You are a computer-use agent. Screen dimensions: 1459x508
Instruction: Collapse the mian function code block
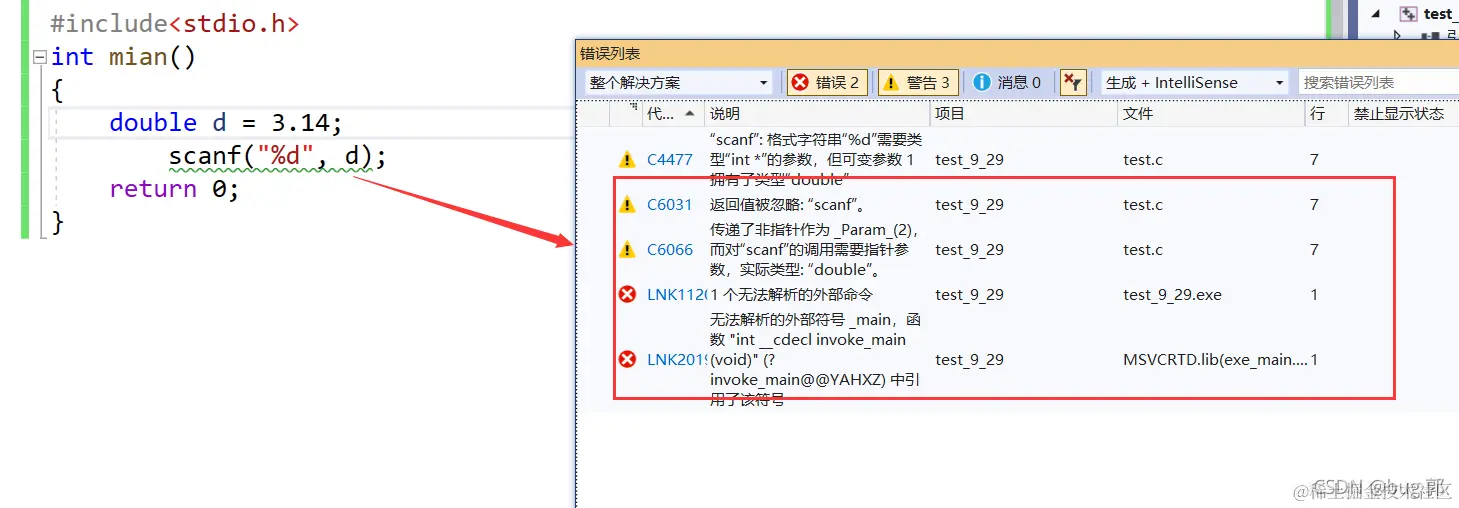(39, 58)
